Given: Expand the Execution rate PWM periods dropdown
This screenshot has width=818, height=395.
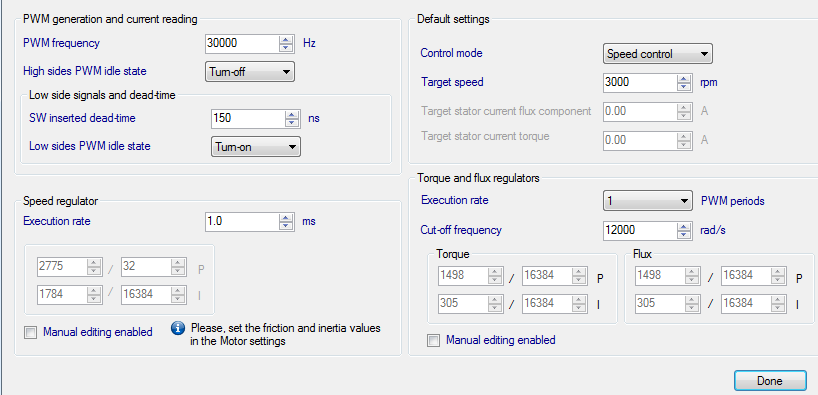Looking at the screenshot, I should click(647, 201).
